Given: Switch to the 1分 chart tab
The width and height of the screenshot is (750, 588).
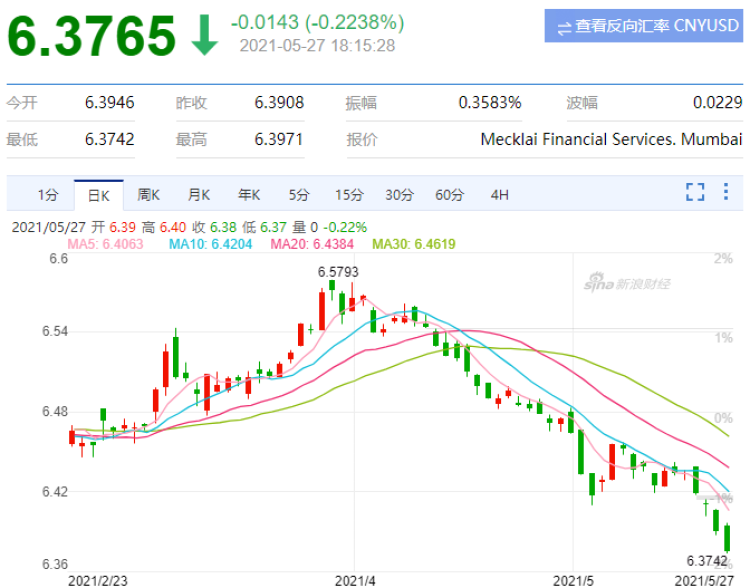Looking at the screenshot, I should [x=48, y=195].
